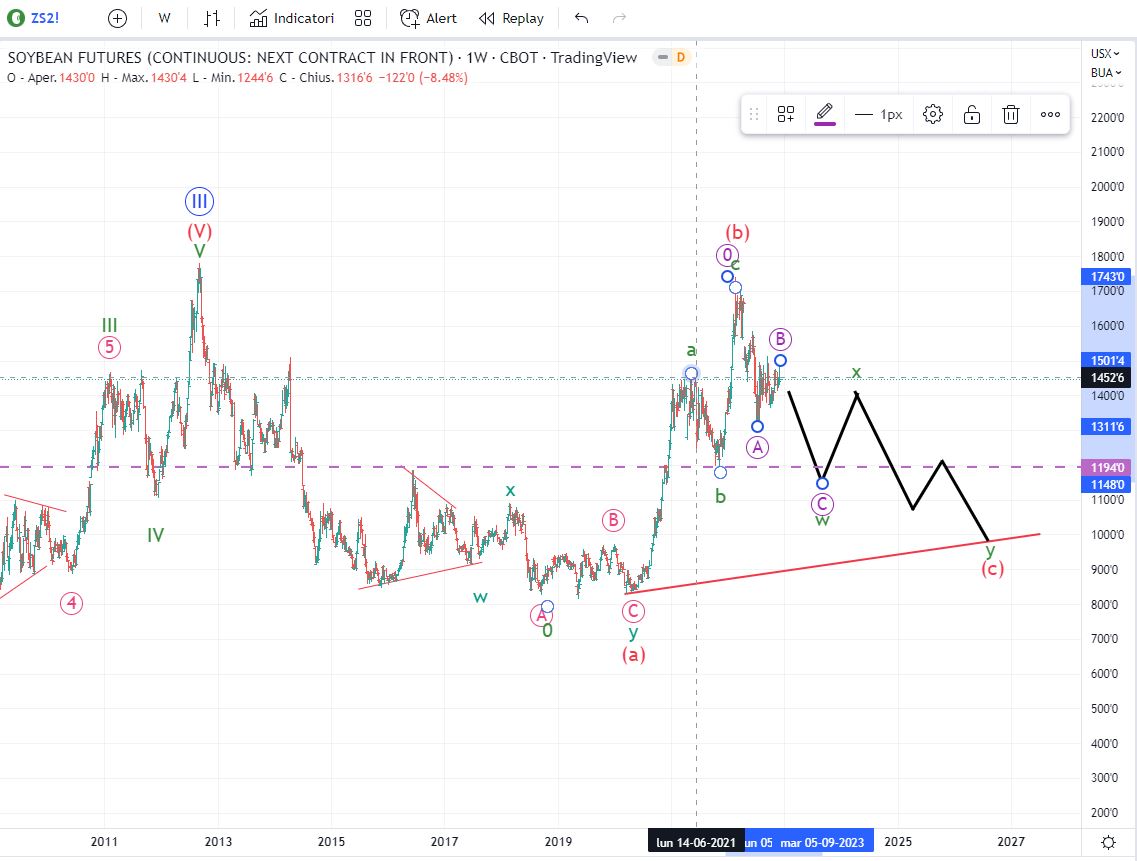Click the pink circled 4 wave label
Image resolution: width=1137 pixels, height=861 pixels.
(71, 603)
